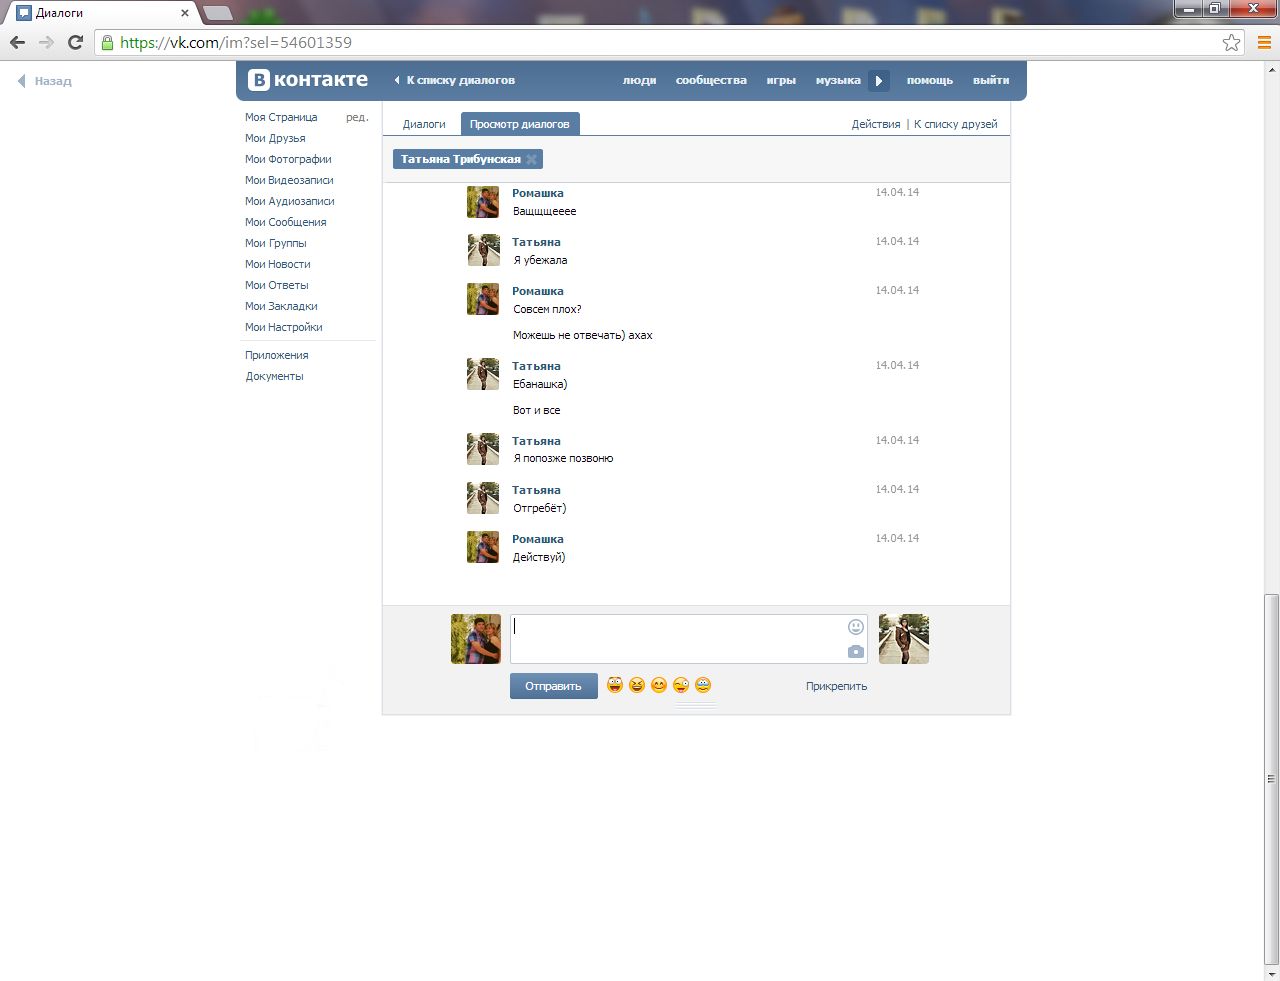This screenshot has width=1280, height=981.
Task: Open Мои Ответы
Action: point(277,285)
